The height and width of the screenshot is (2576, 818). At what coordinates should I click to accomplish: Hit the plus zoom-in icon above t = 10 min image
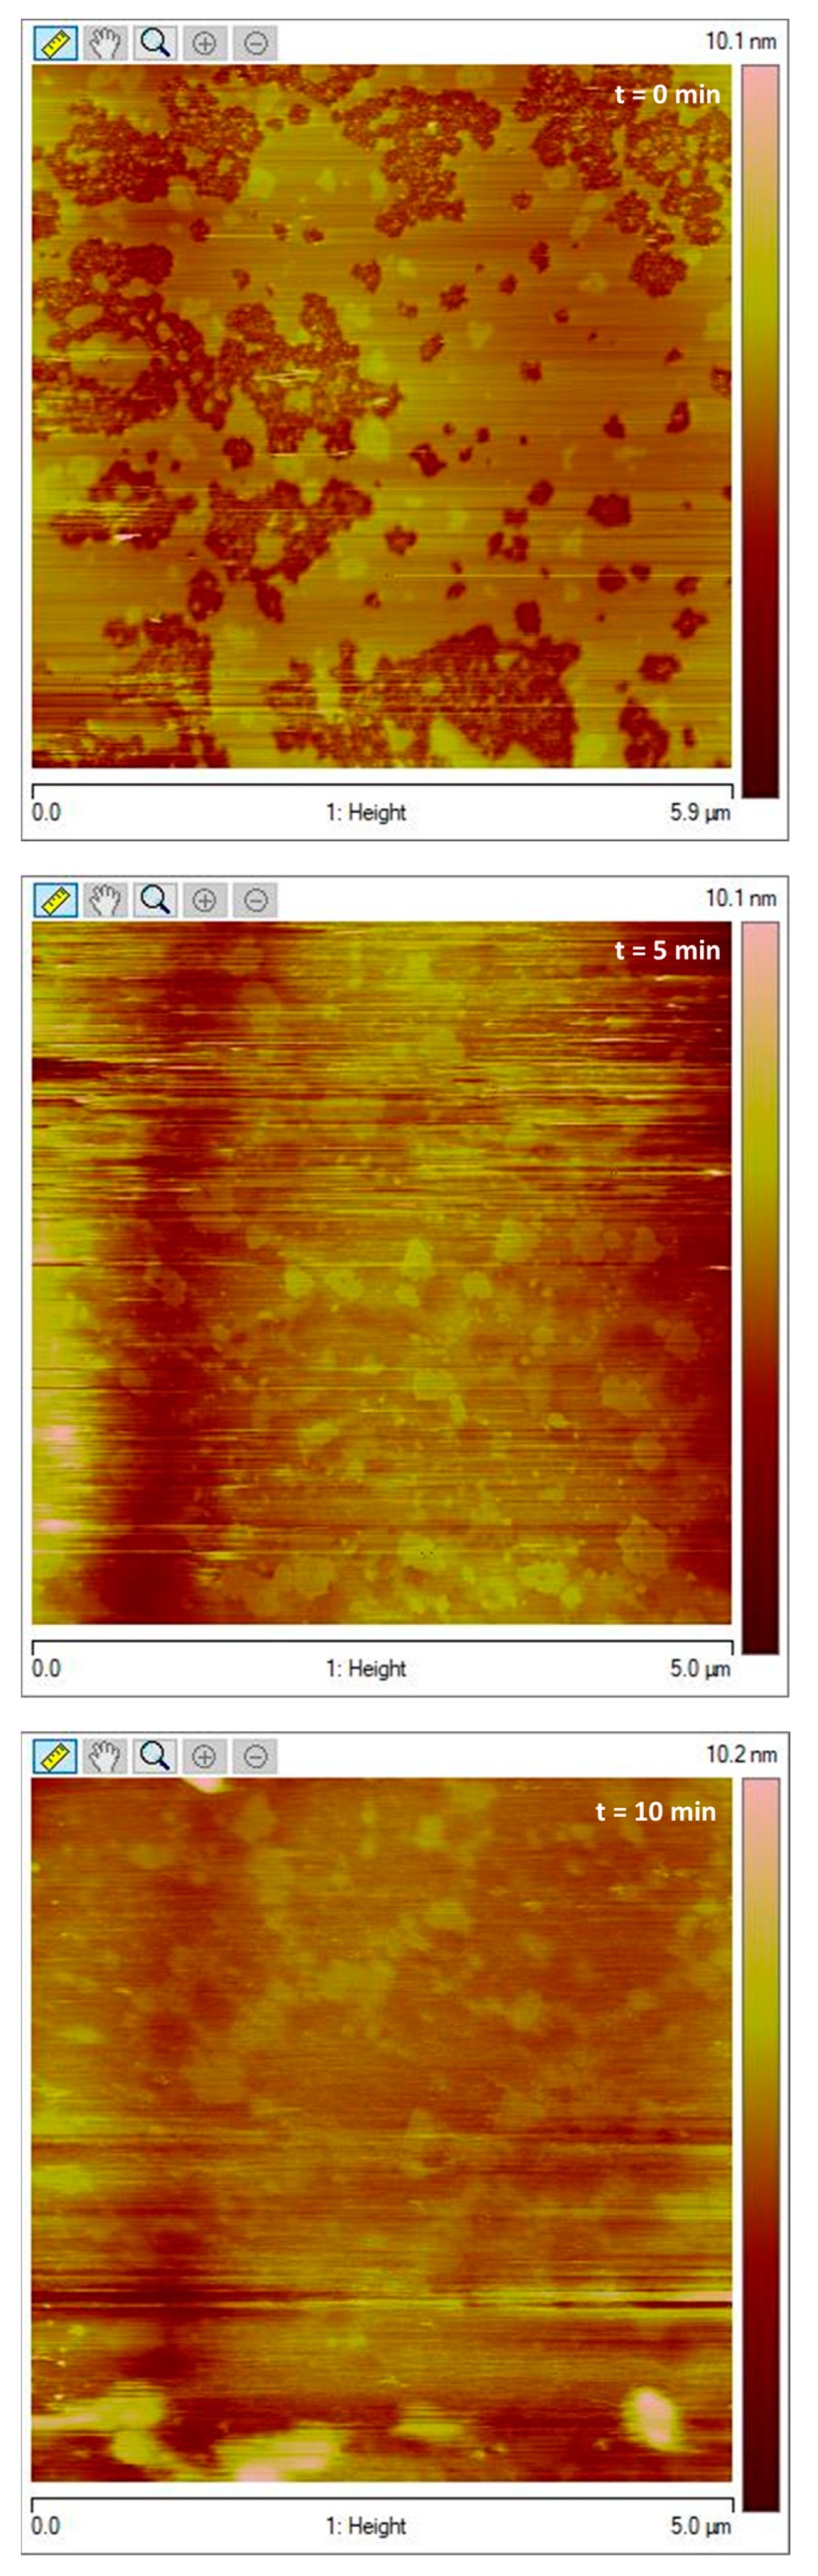coord(205,1756)
